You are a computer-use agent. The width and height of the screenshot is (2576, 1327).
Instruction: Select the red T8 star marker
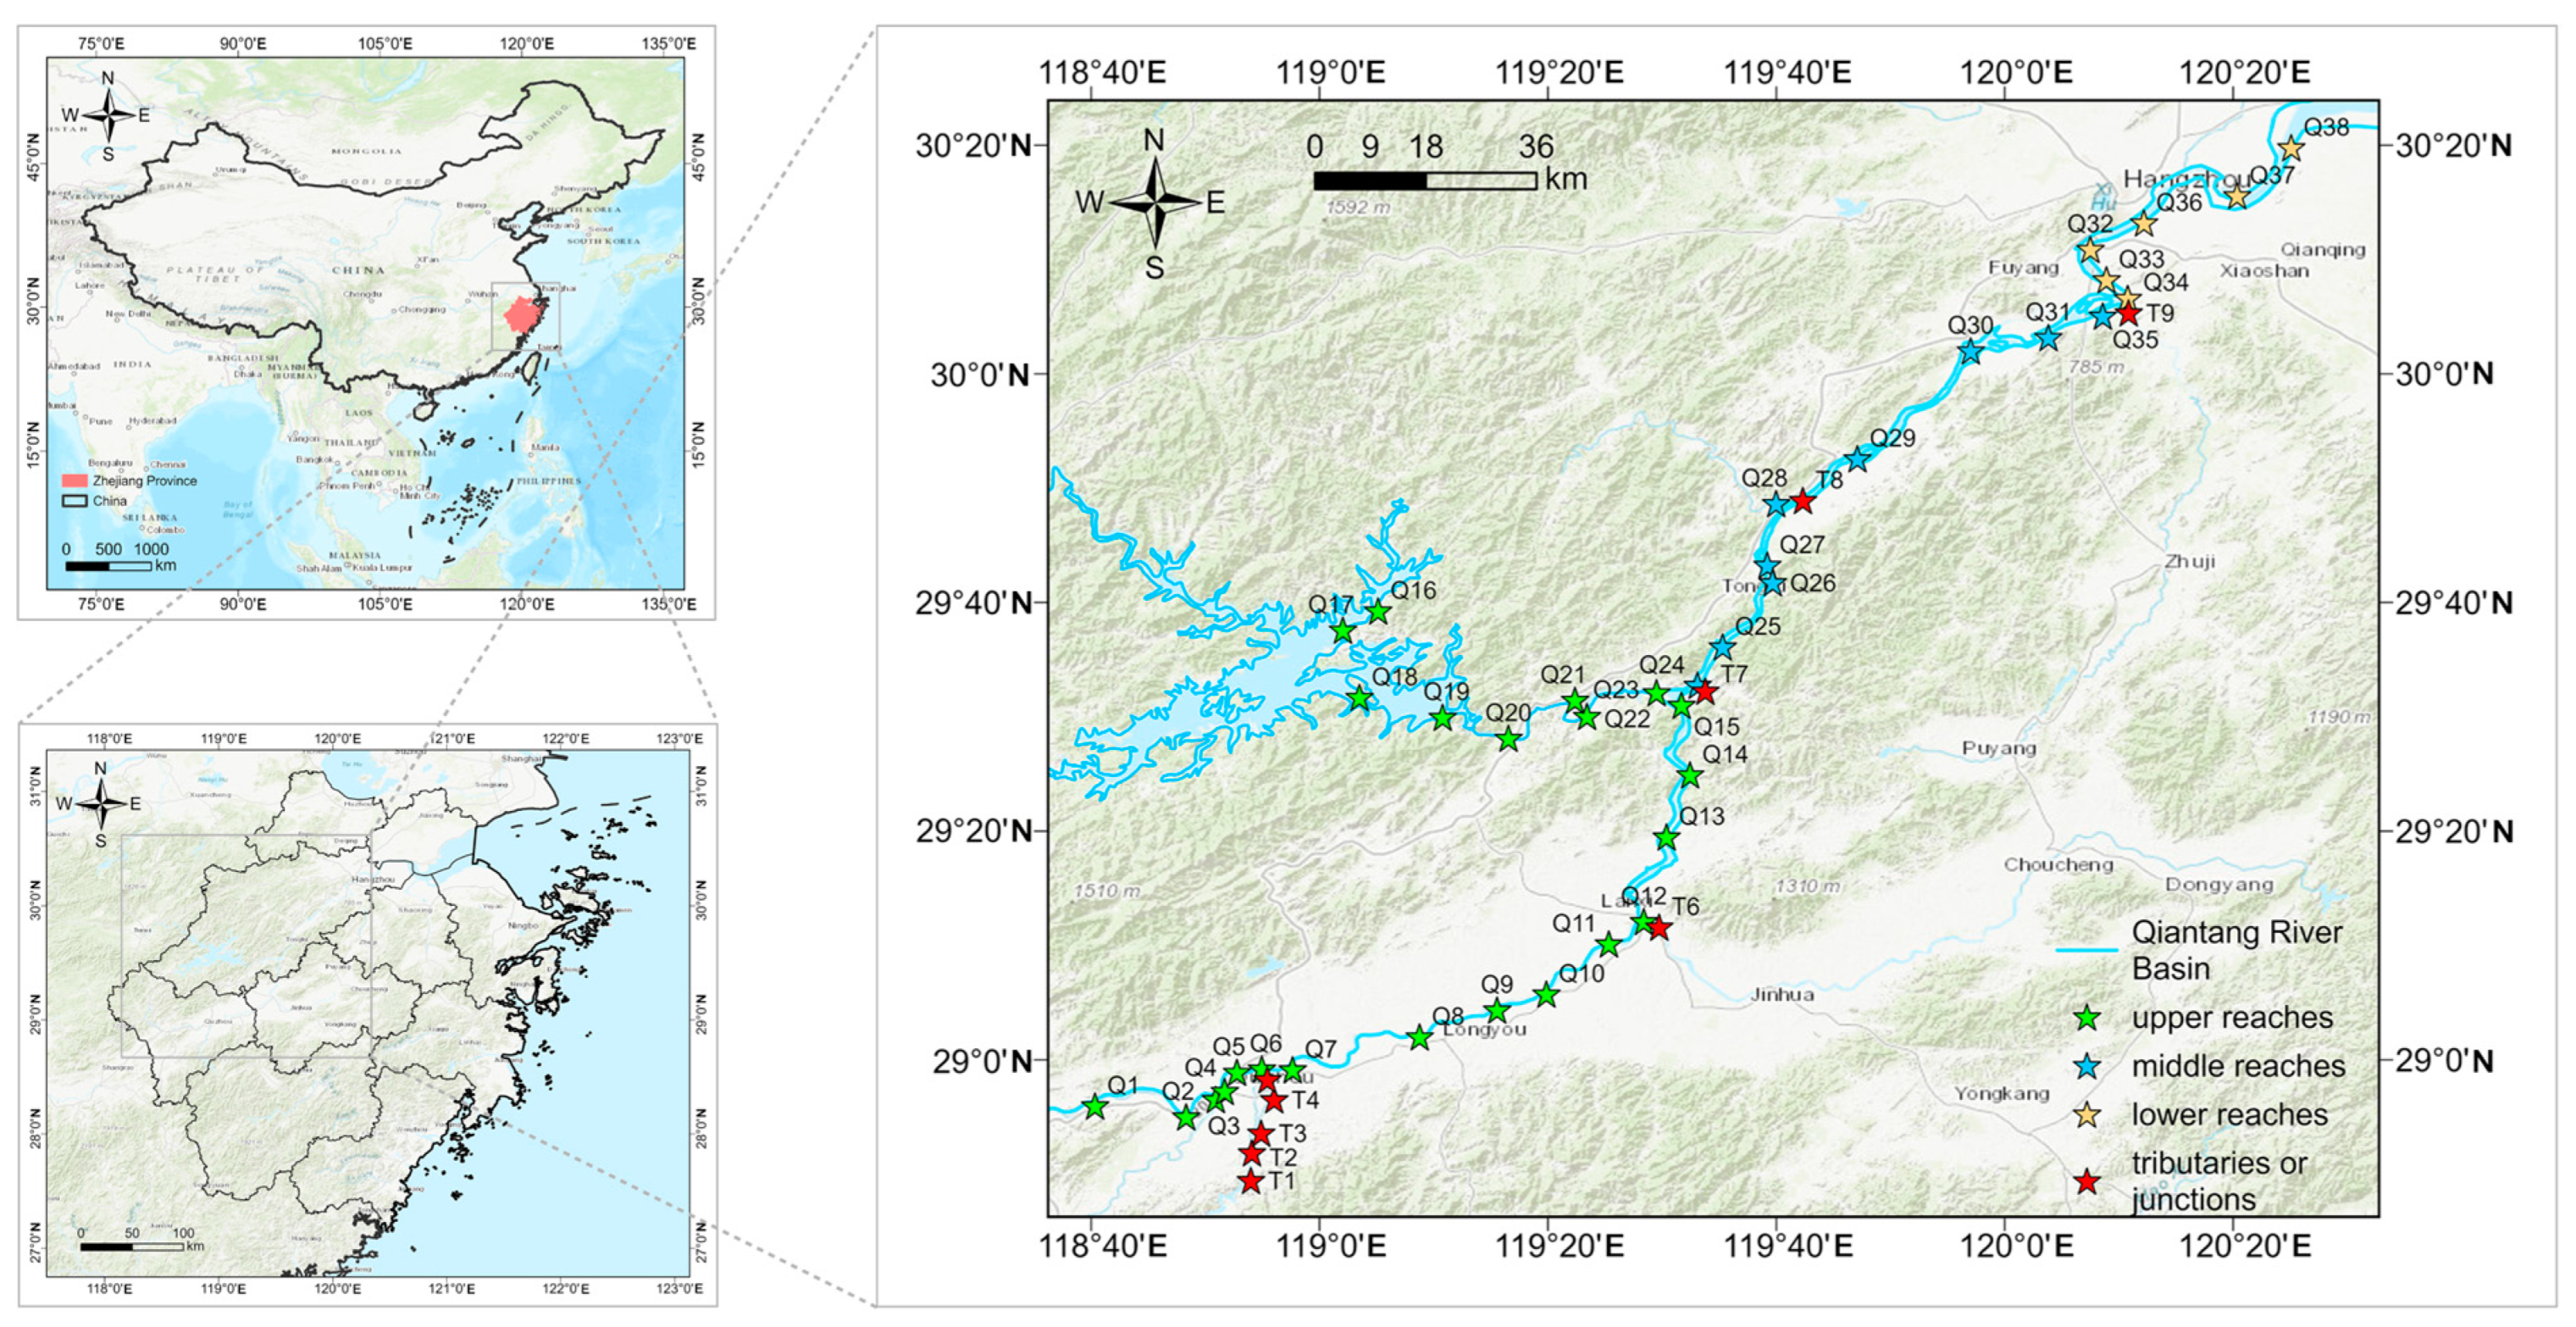(x=1802, y=501)
